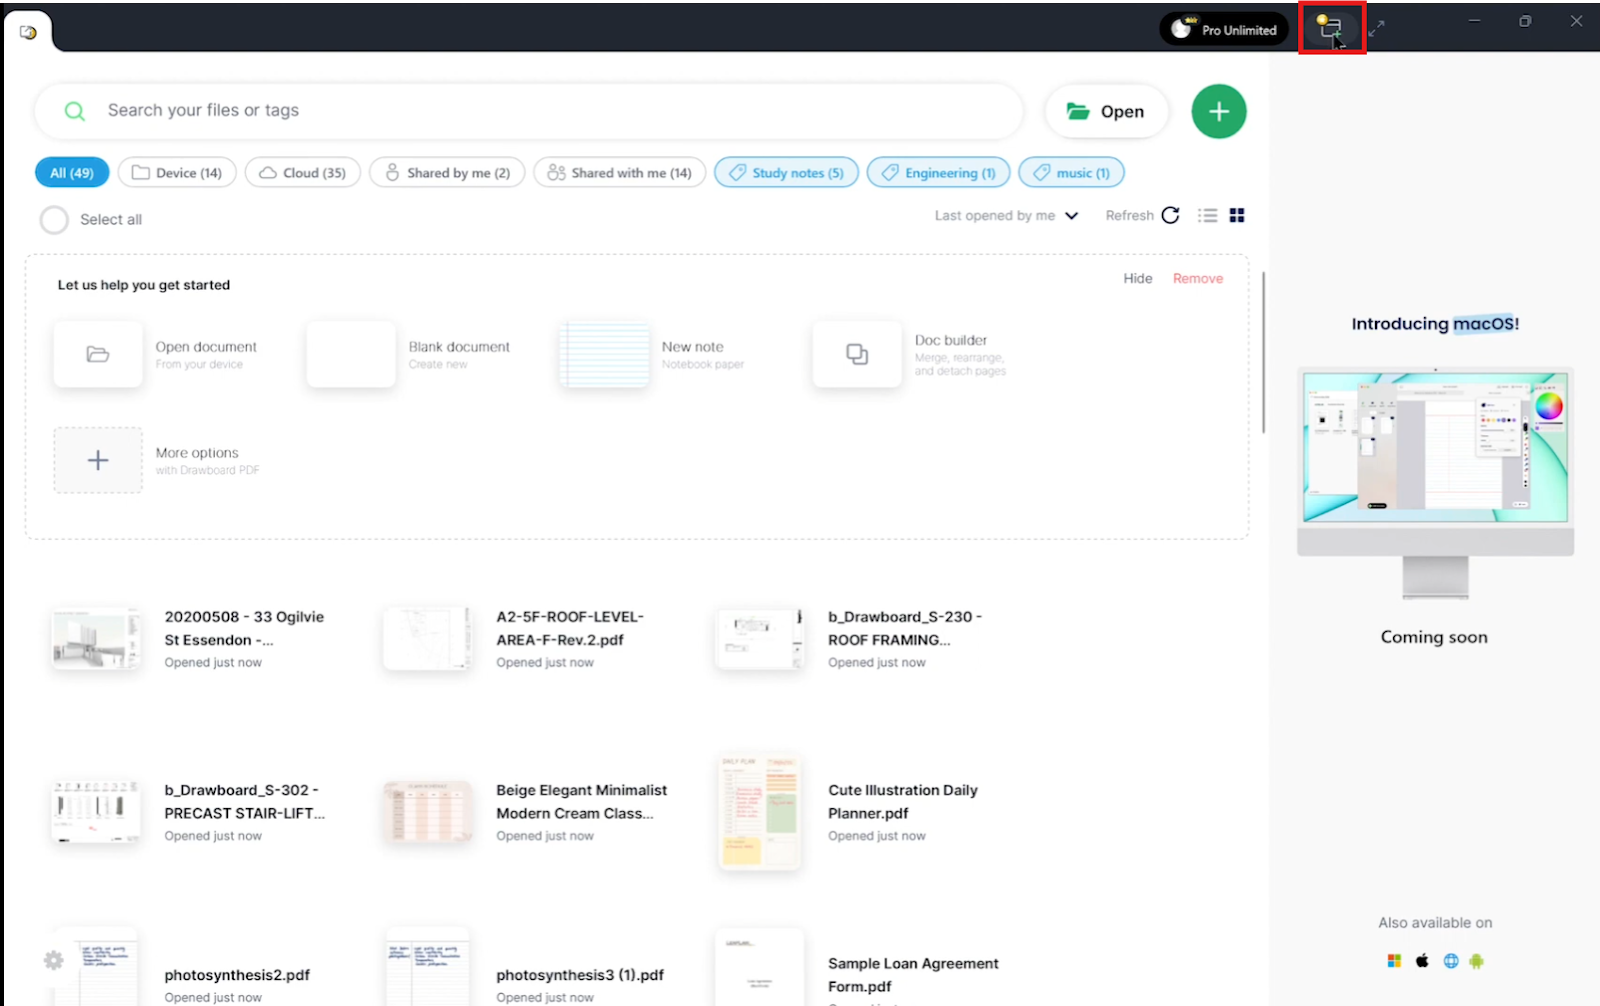Focus the Search your files or tags field
1600x1006 pixels.
pyautogui.click(x=529, y=111)
